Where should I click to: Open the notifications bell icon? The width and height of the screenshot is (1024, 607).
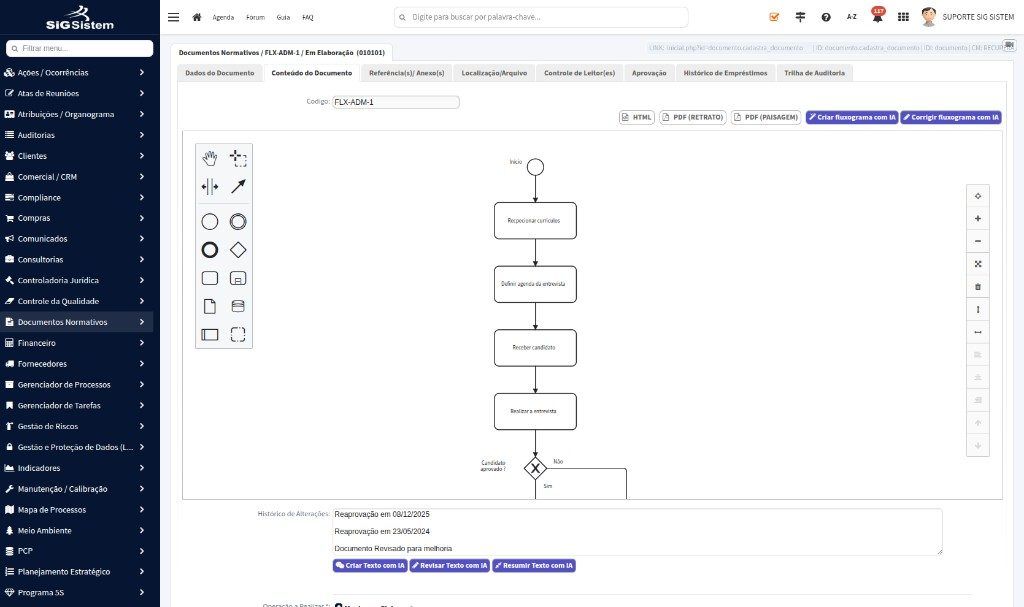coord(878,16)
